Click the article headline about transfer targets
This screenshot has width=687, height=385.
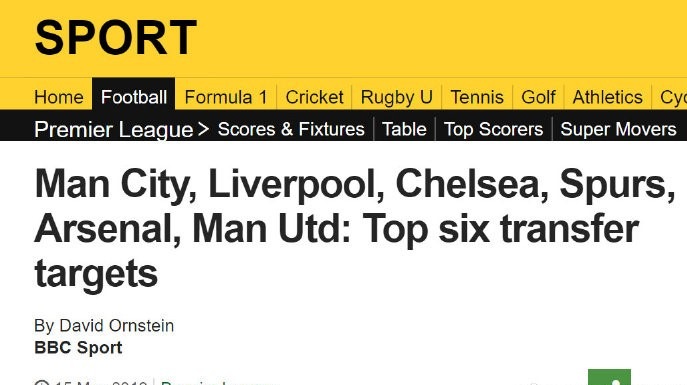(x=355, y=228)
